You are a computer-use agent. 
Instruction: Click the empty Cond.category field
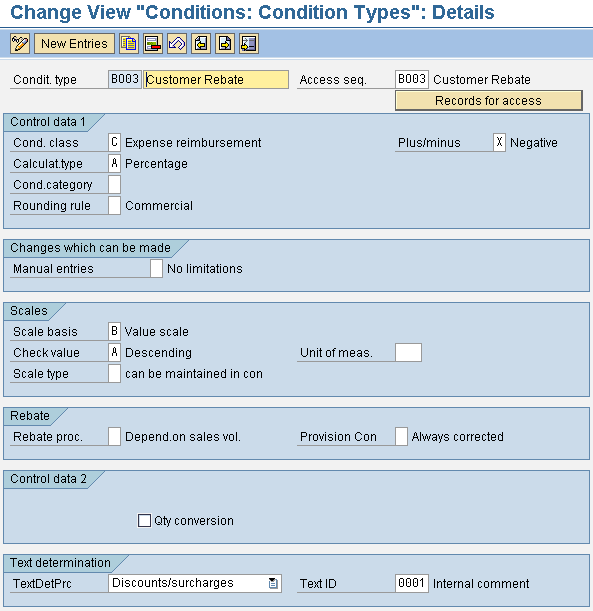point(114,184)
